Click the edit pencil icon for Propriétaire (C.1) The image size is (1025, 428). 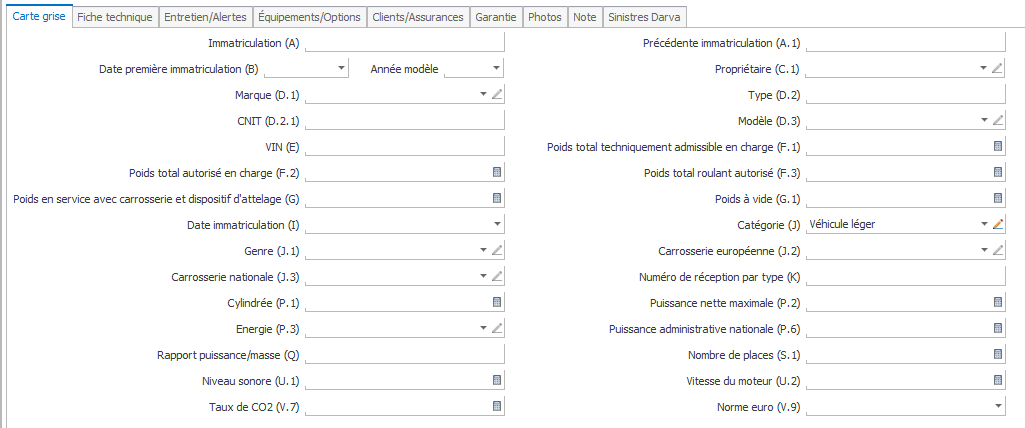[996, 69]
